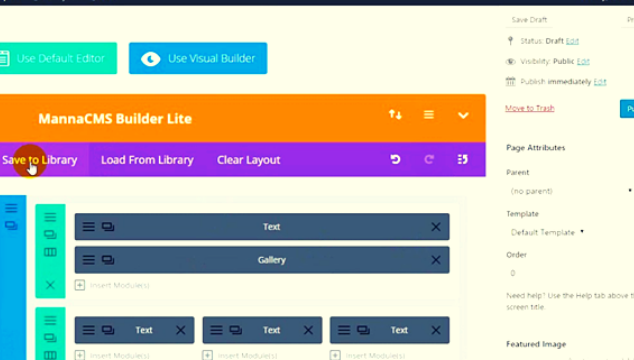Viewport: 634px width, 360px height.
Task: Open Load From Library
Action: pos(147,160)
